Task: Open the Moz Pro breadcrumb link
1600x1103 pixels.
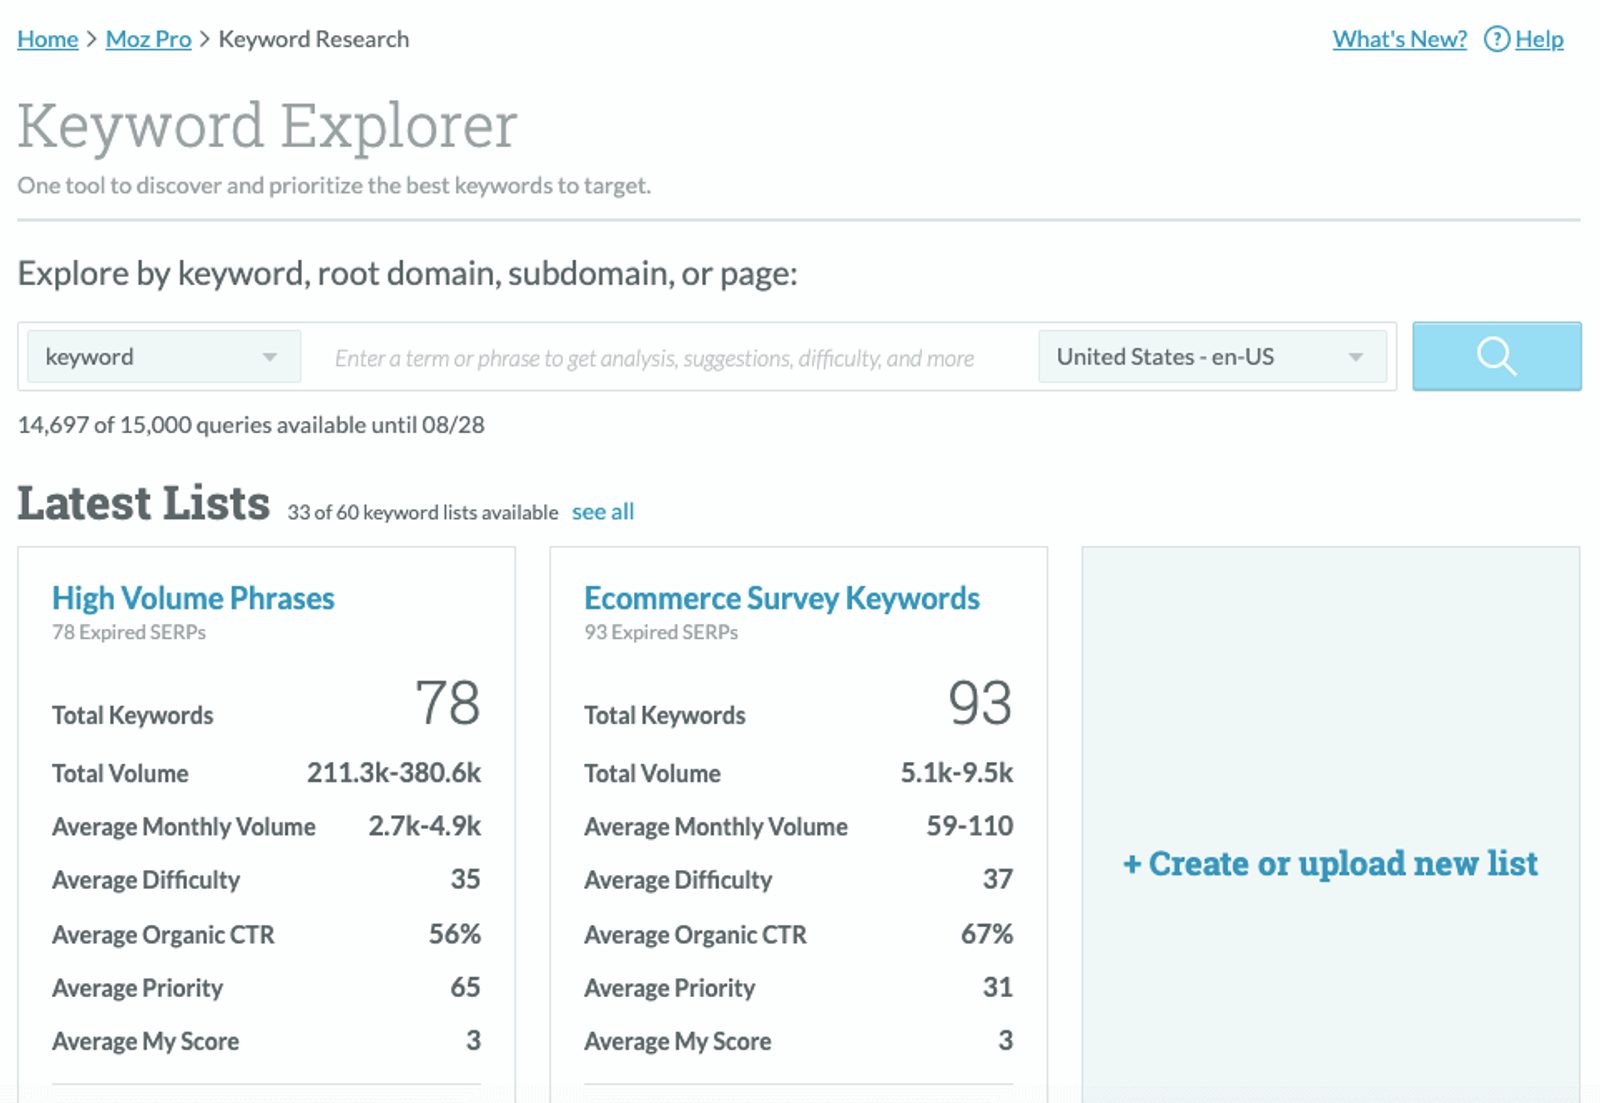Action: coord(148,39)
